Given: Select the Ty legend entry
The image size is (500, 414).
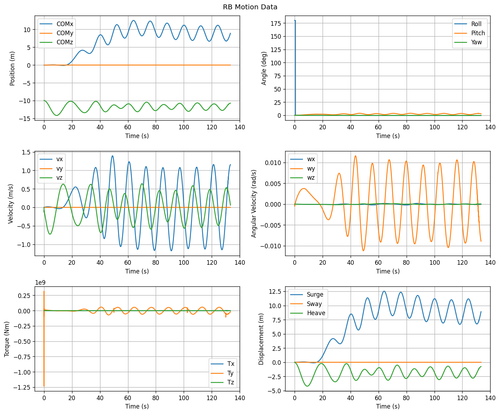Looking at the screenshot, I should coord(223,373).
